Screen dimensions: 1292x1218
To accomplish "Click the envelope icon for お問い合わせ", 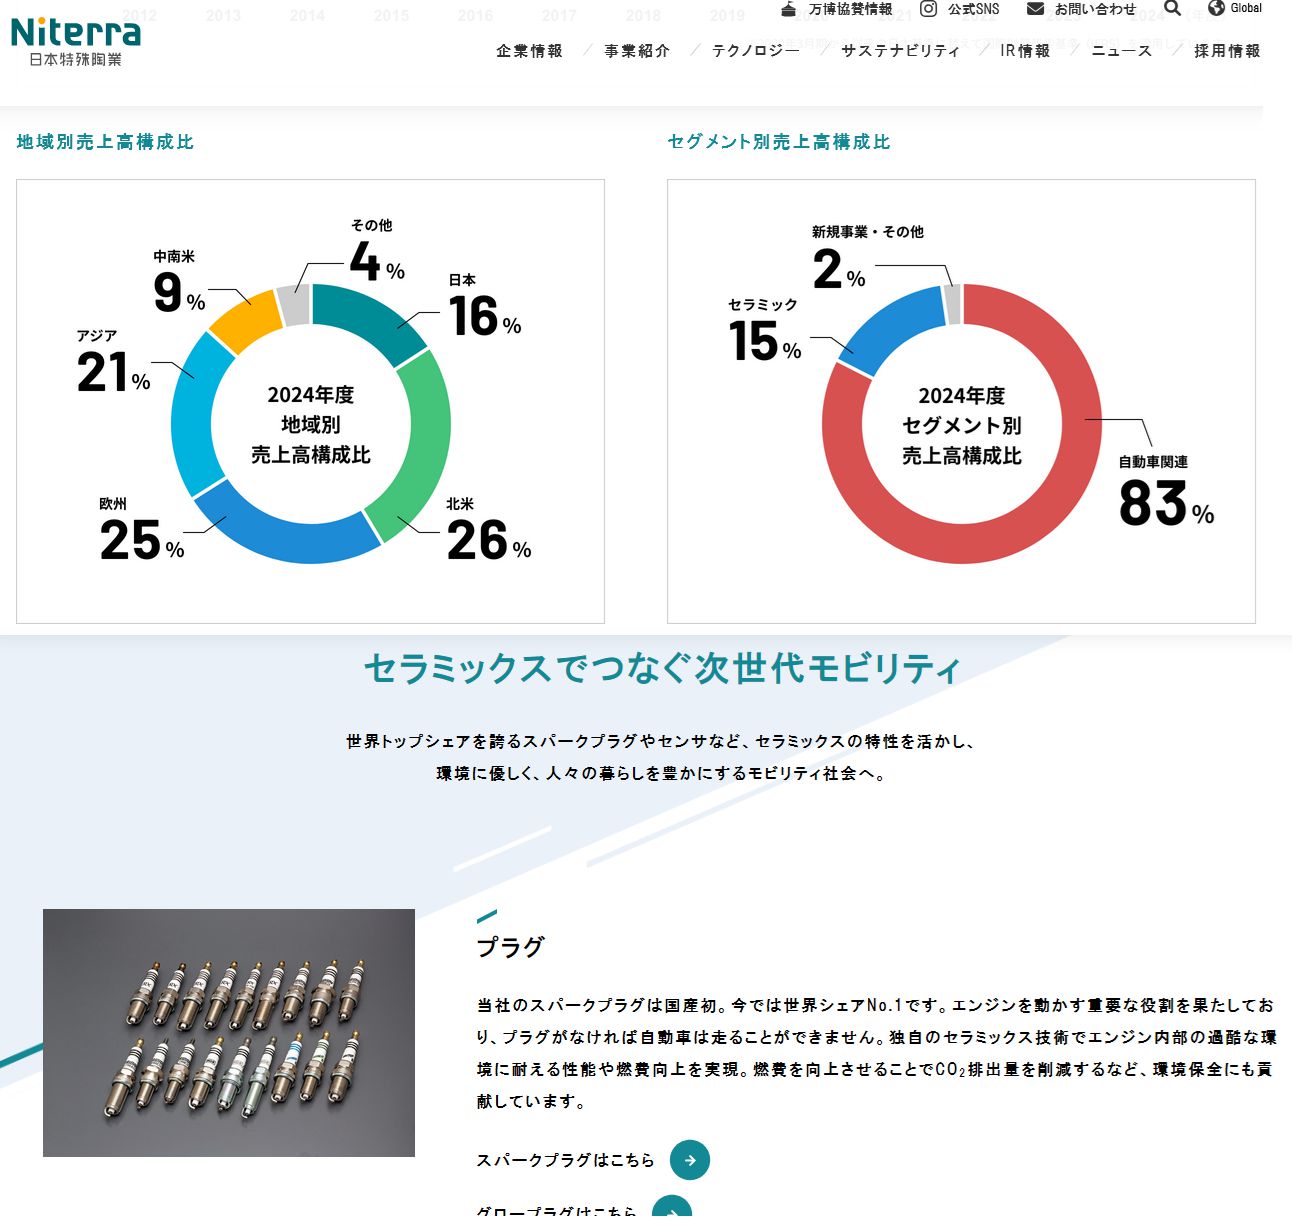I will (x=1035, y=9).
